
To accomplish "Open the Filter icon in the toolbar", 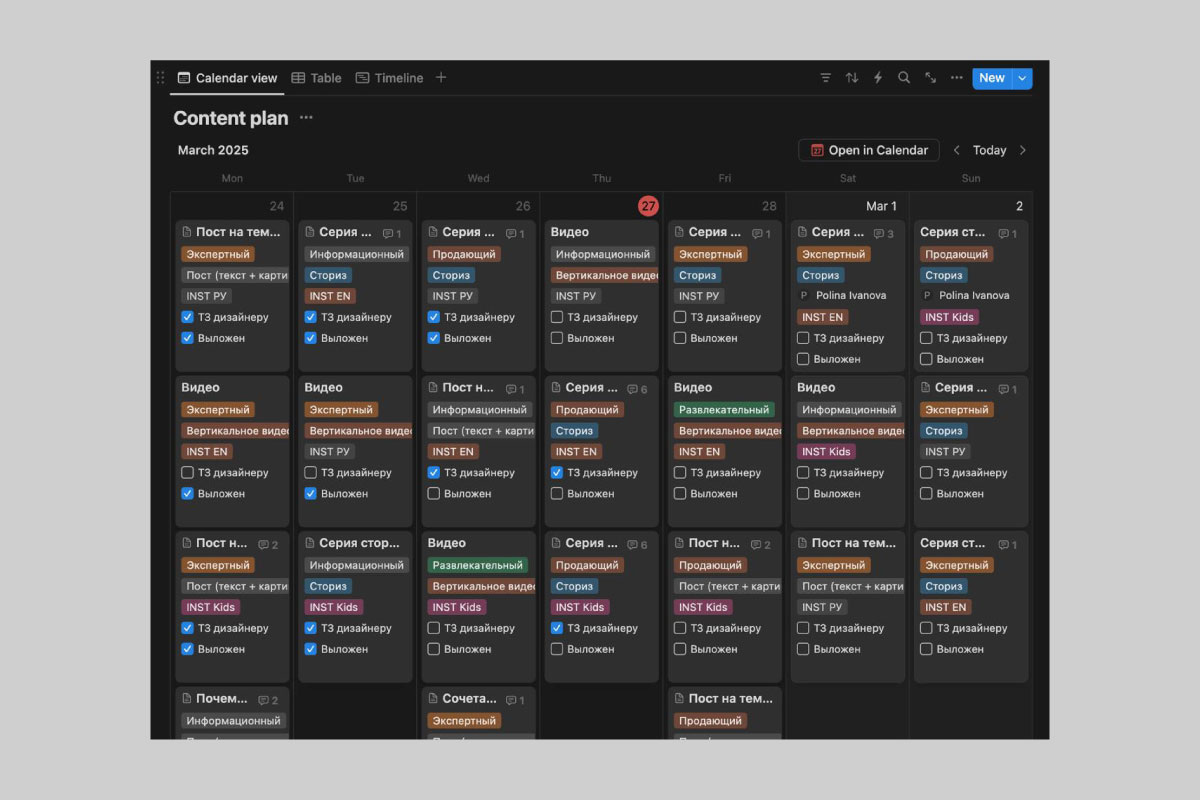I will click(825, 78).
